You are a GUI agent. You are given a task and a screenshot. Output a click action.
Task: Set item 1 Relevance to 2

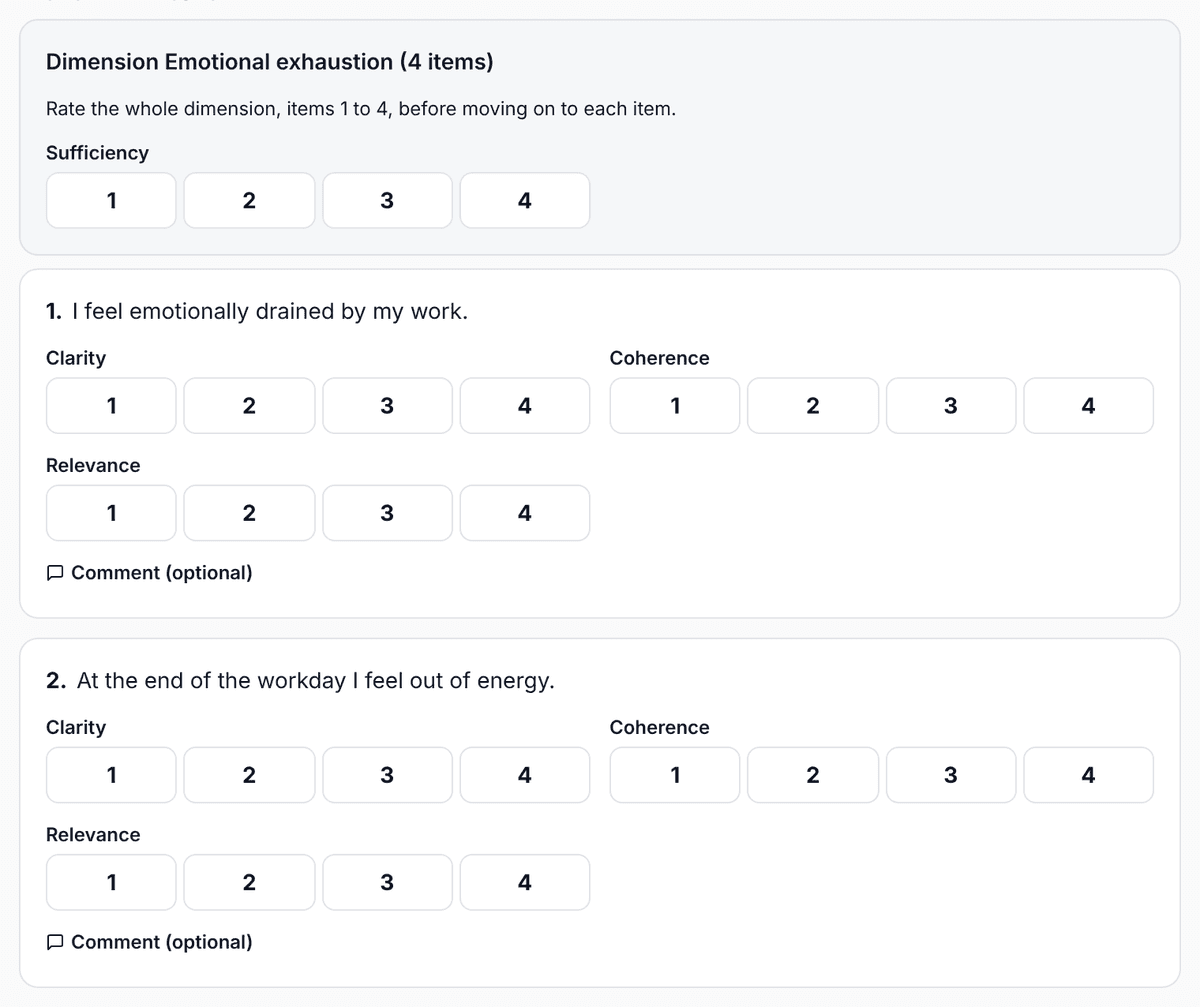[249, 513]
